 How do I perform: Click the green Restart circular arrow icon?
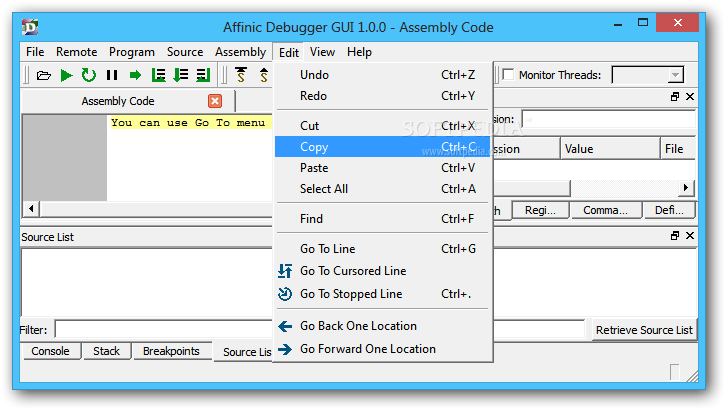(88, 75)
